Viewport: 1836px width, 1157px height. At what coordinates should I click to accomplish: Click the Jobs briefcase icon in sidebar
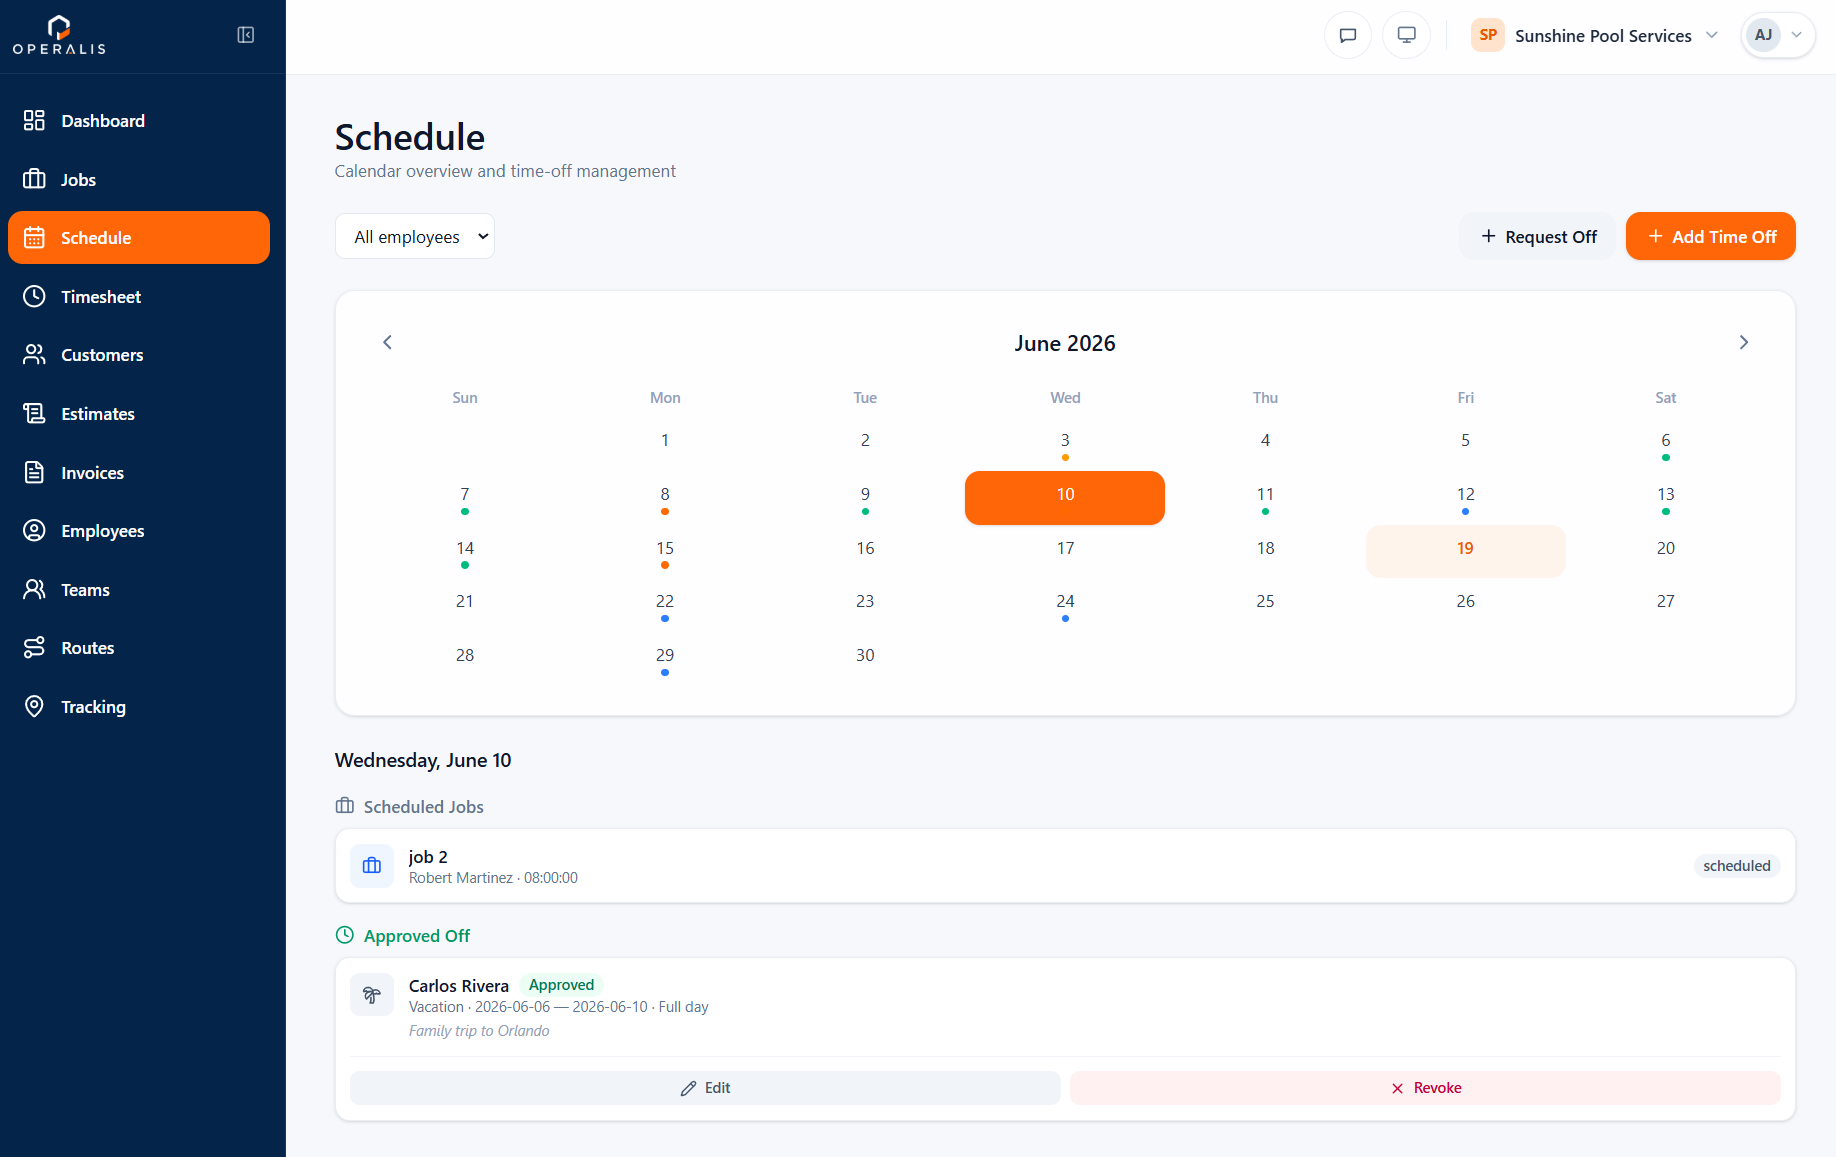[x=34, y=179]
